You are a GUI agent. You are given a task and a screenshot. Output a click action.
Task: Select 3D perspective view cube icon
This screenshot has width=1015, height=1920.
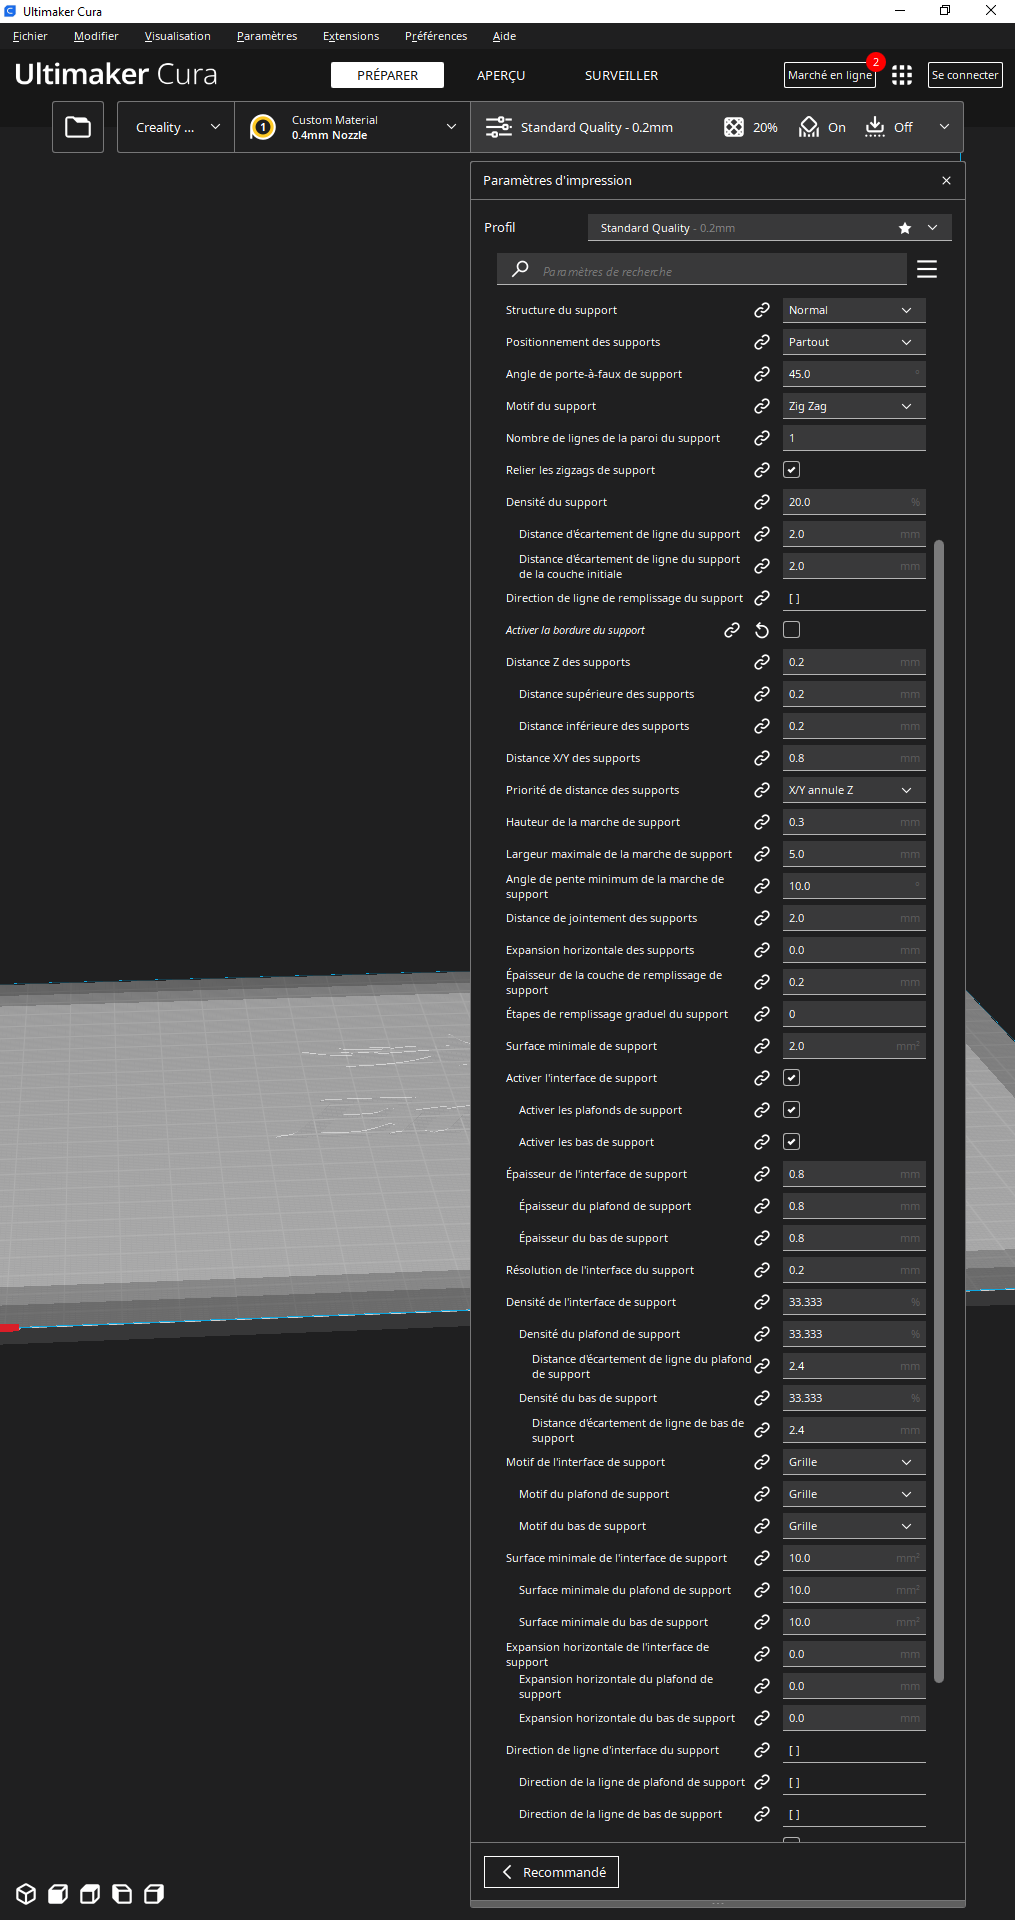click(26, 1893)
